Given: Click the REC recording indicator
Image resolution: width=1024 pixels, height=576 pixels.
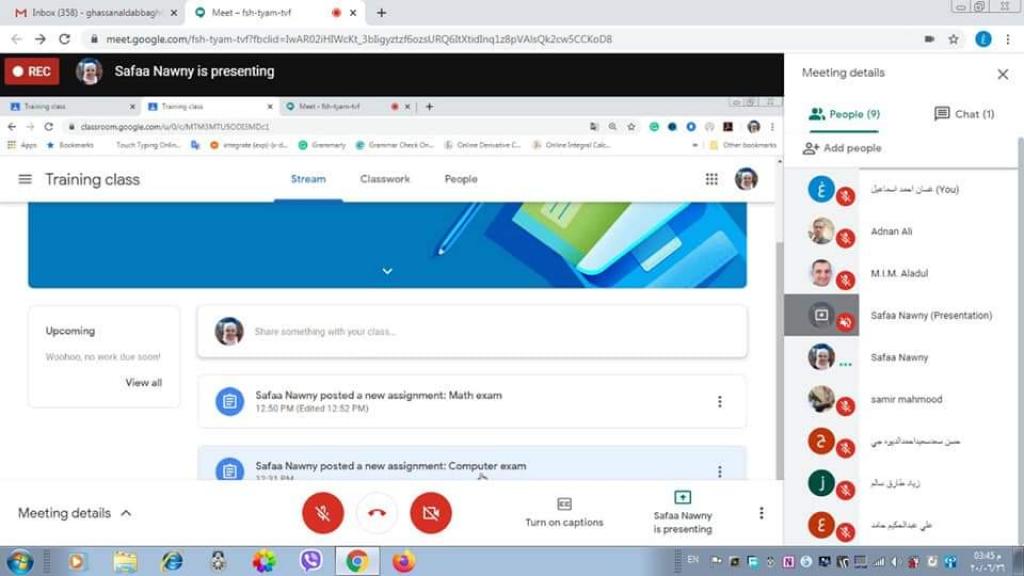Looking at the screenshot, I should (31, 72).
